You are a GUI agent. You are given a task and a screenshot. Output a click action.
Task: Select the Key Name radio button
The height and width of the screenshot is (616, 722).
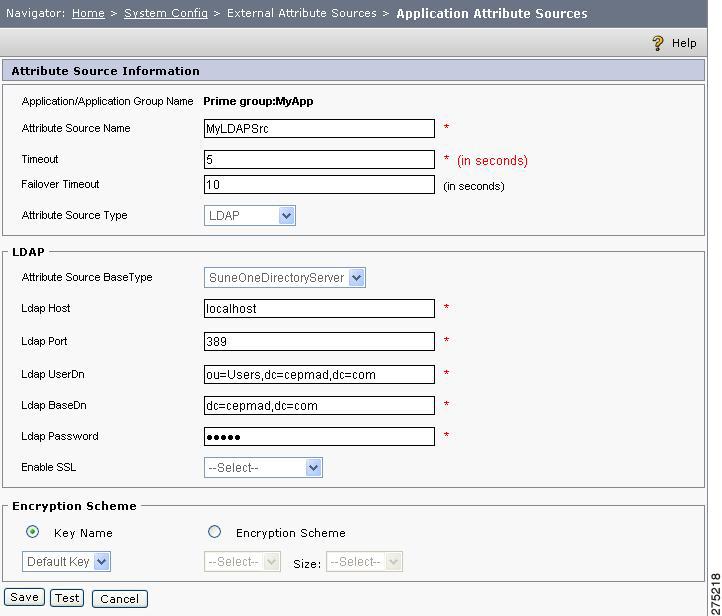(32, 532)
